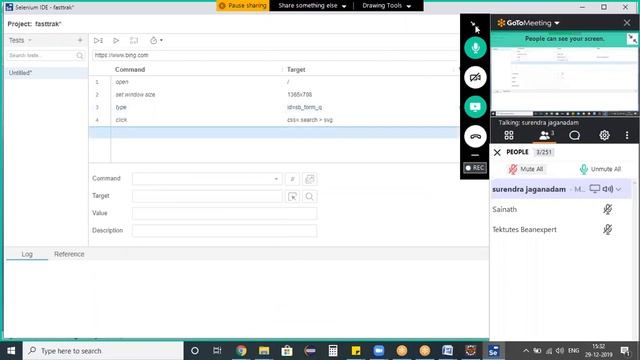Image resolution: width=640 pixels, height=360 pixels.
Task: Show hidden system tray icons
Action: (x=526, y=351)
